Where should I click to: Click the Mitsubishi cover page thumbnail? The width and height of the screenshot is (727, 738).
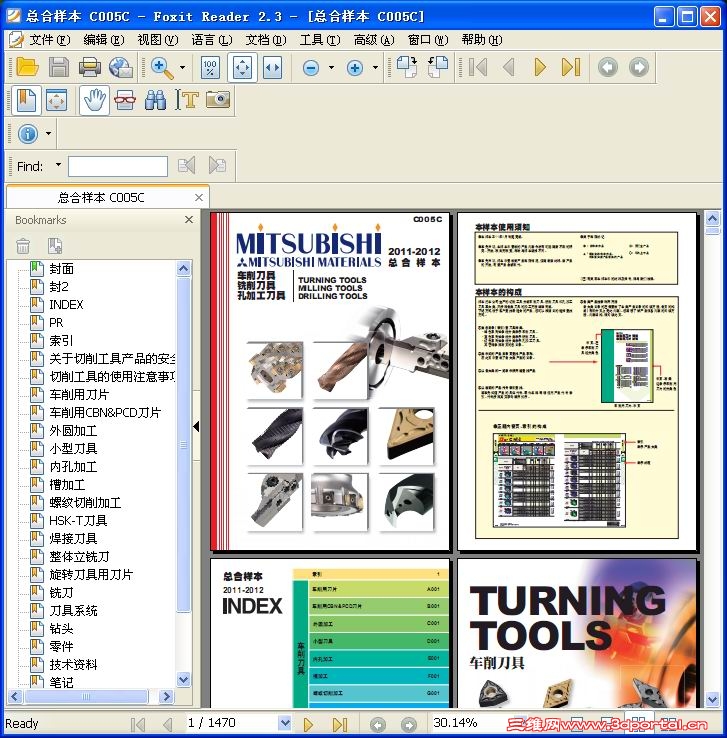pyautogui.click(x=329, y=382)
